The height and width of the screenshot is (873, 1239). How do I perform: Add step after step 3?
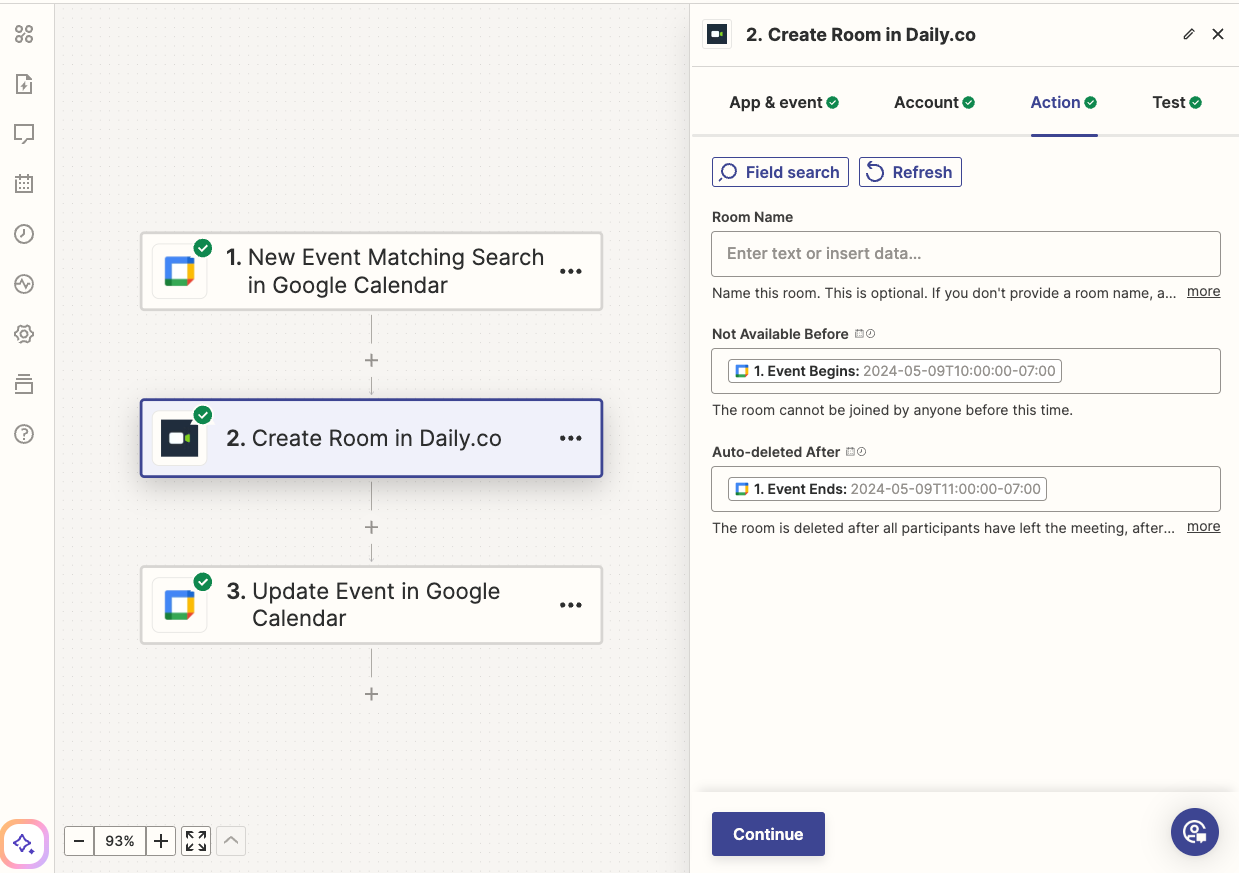(x=371, y=694)
